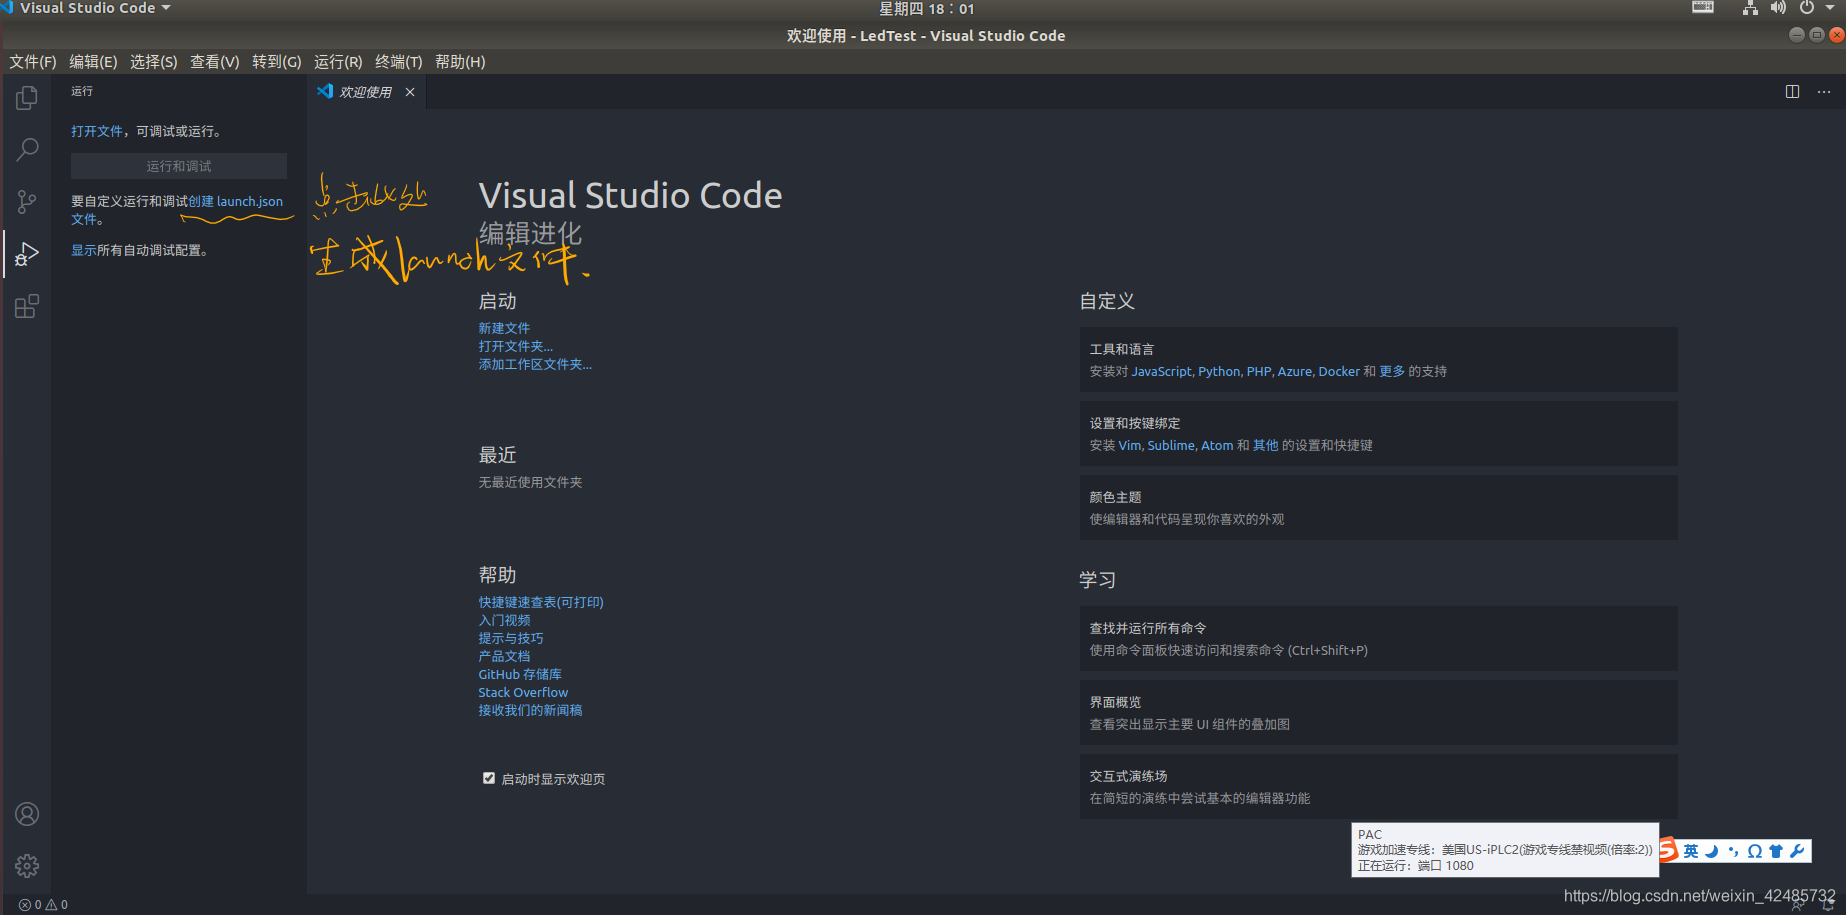The height and width of the screenshot is (915, 1846).
Task: Click the Sogou input method logo
Action: [1668, 851]
